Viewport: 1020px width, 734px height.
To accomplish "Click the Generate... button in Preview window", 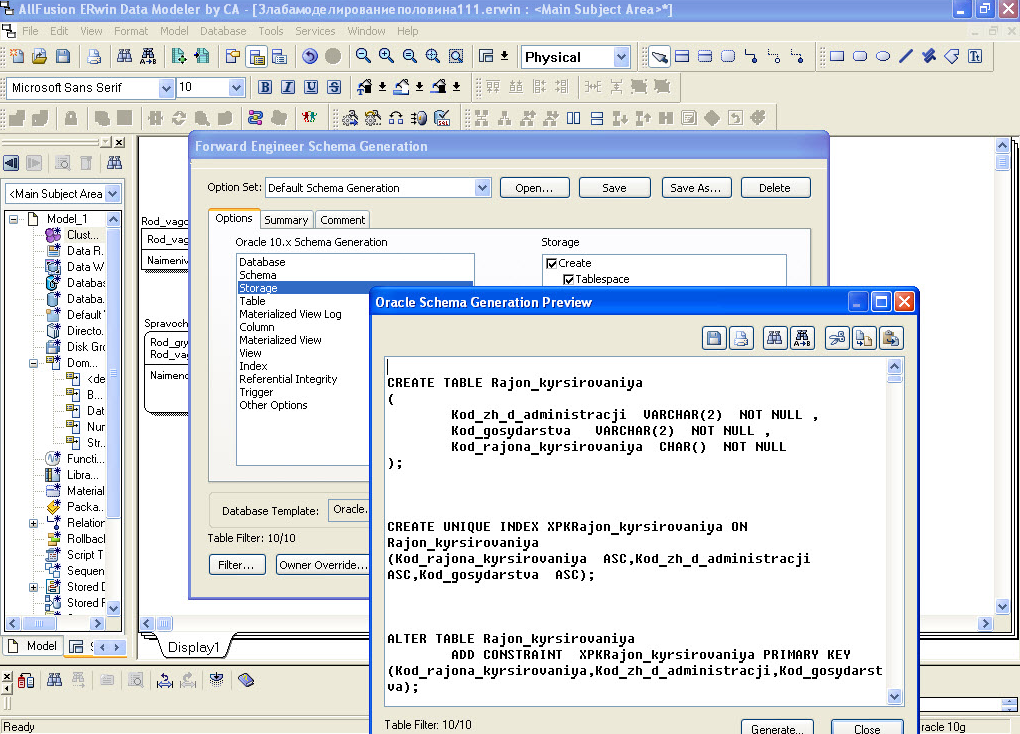I will click(x=777, y=729).
